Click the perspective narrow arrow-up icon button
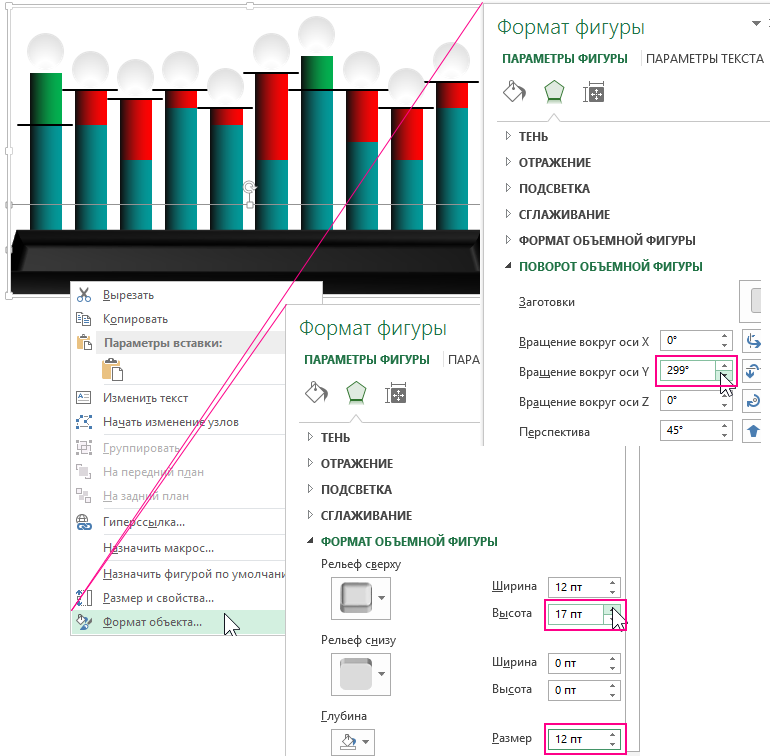Screen dimensions: 770x756 [x=755, y=432]
